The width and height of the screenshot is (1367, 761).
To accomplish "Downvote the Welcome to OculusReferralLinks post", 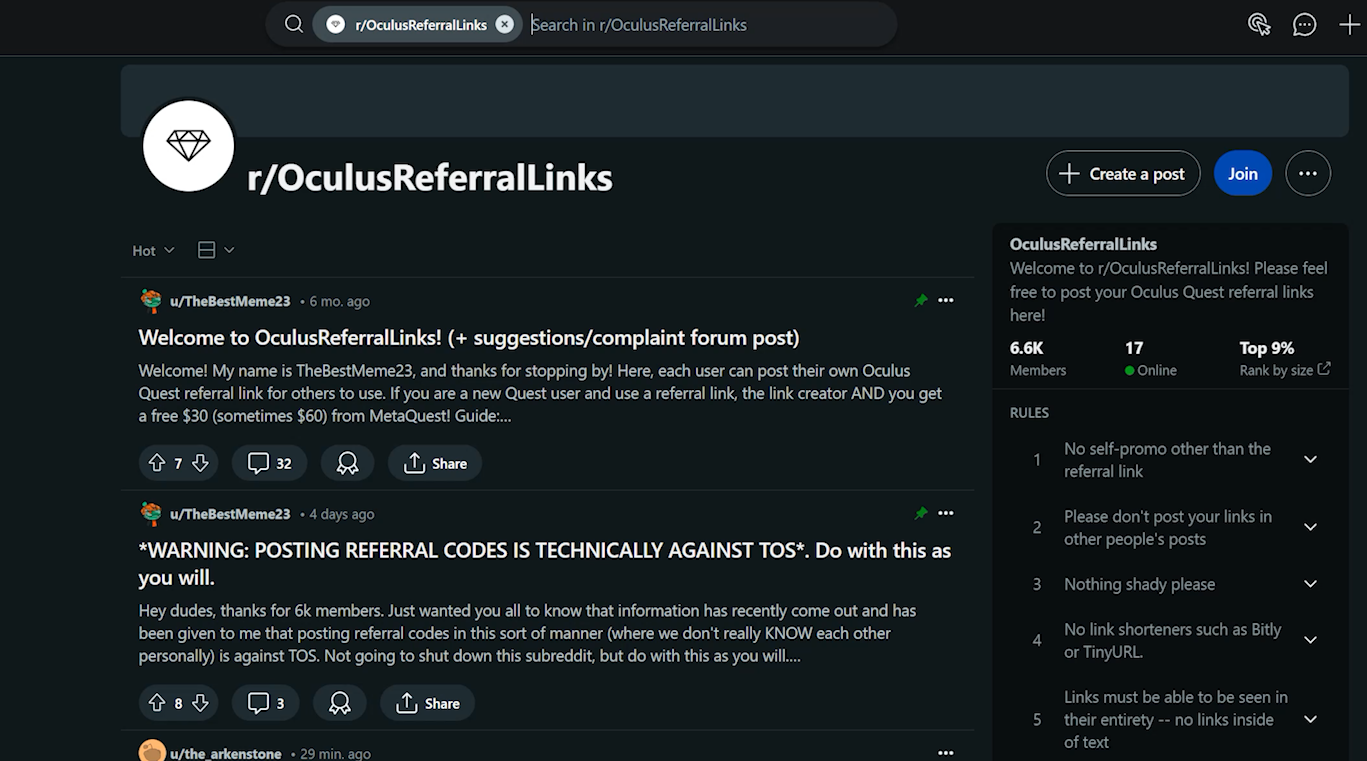I will click(x=200, y=463).
